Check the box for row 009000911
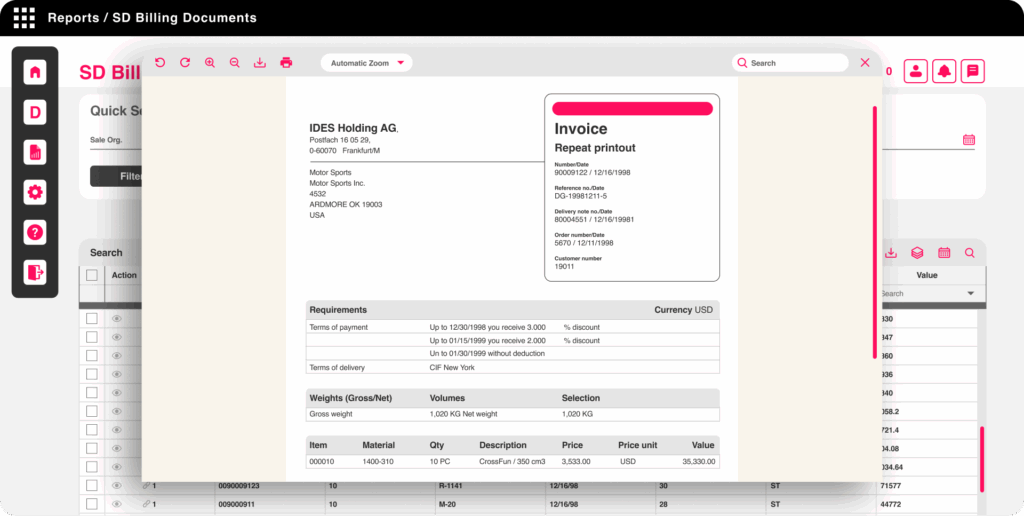Screen dimensions: 1024x516 [91, 504]
